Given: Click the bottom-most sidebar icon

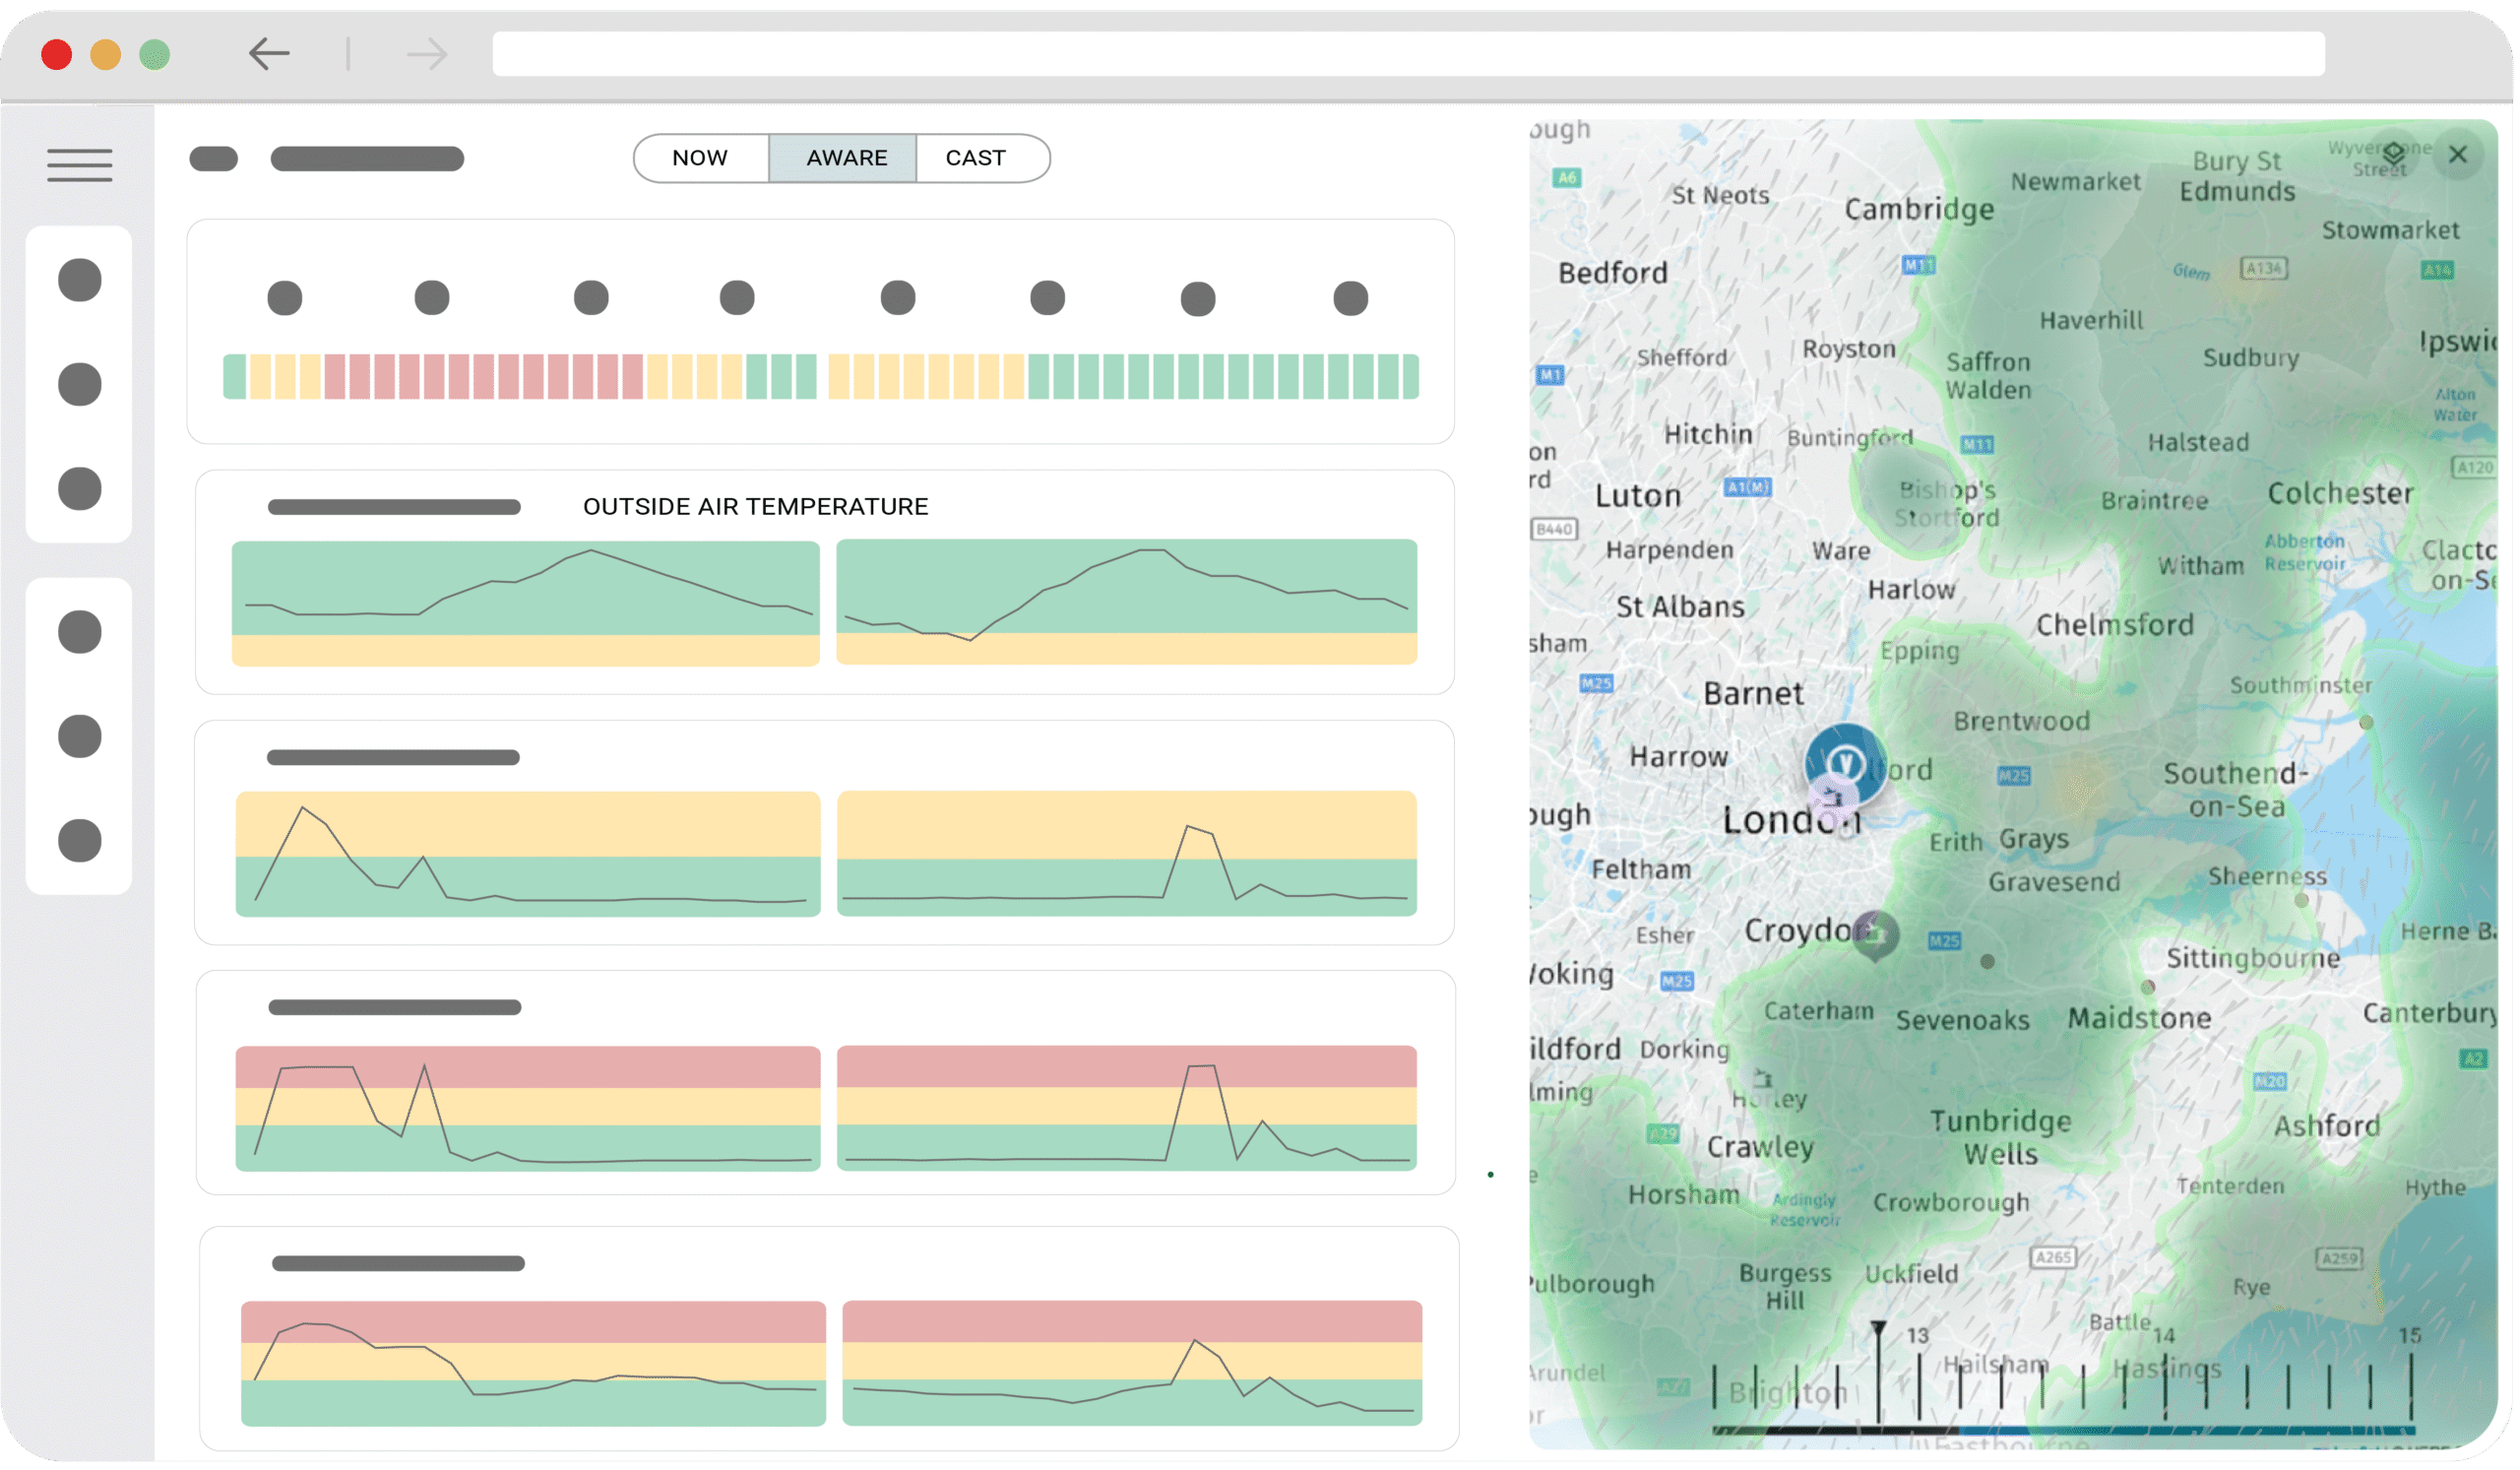Looking at the screenshot, I should click(x=78, y=840).
